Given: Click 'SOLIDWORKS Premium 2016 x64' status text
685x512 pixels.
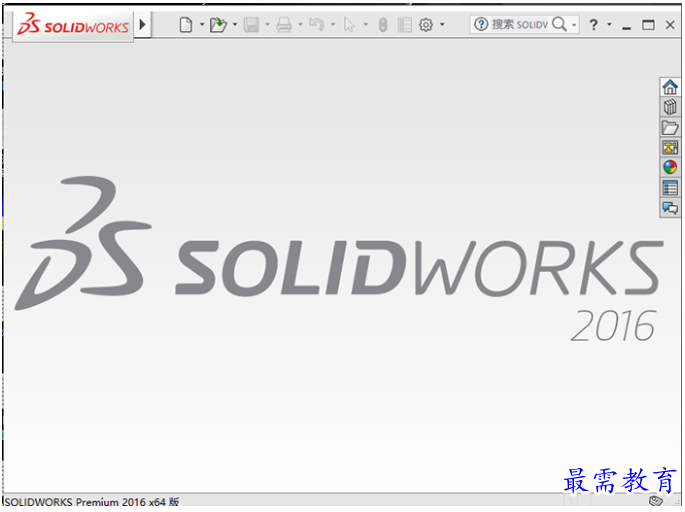Looking at the screenshot, I should tap(85, 502).
